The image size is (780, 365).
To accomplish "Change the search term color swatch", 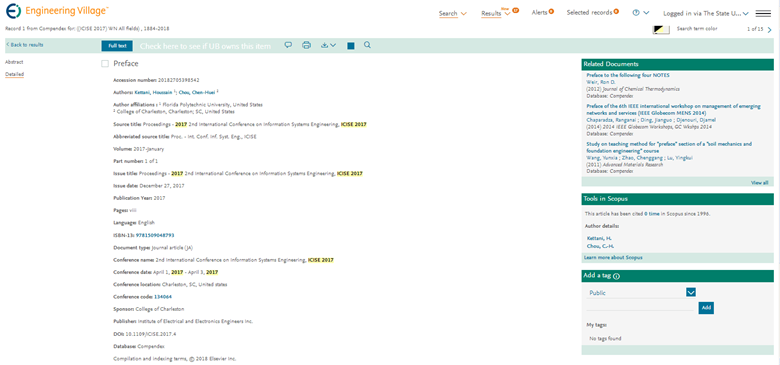I will [x=661, y=30].
